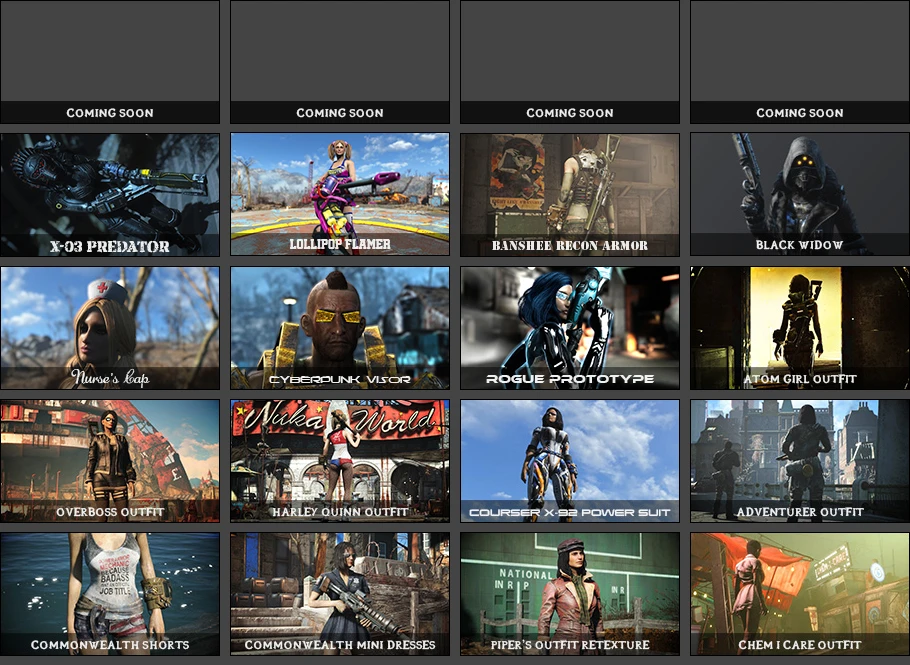This screenshot has width=910, height=665.
Task: Choose the Cyberpunk Visor card
Action: (x=340, y=328)
